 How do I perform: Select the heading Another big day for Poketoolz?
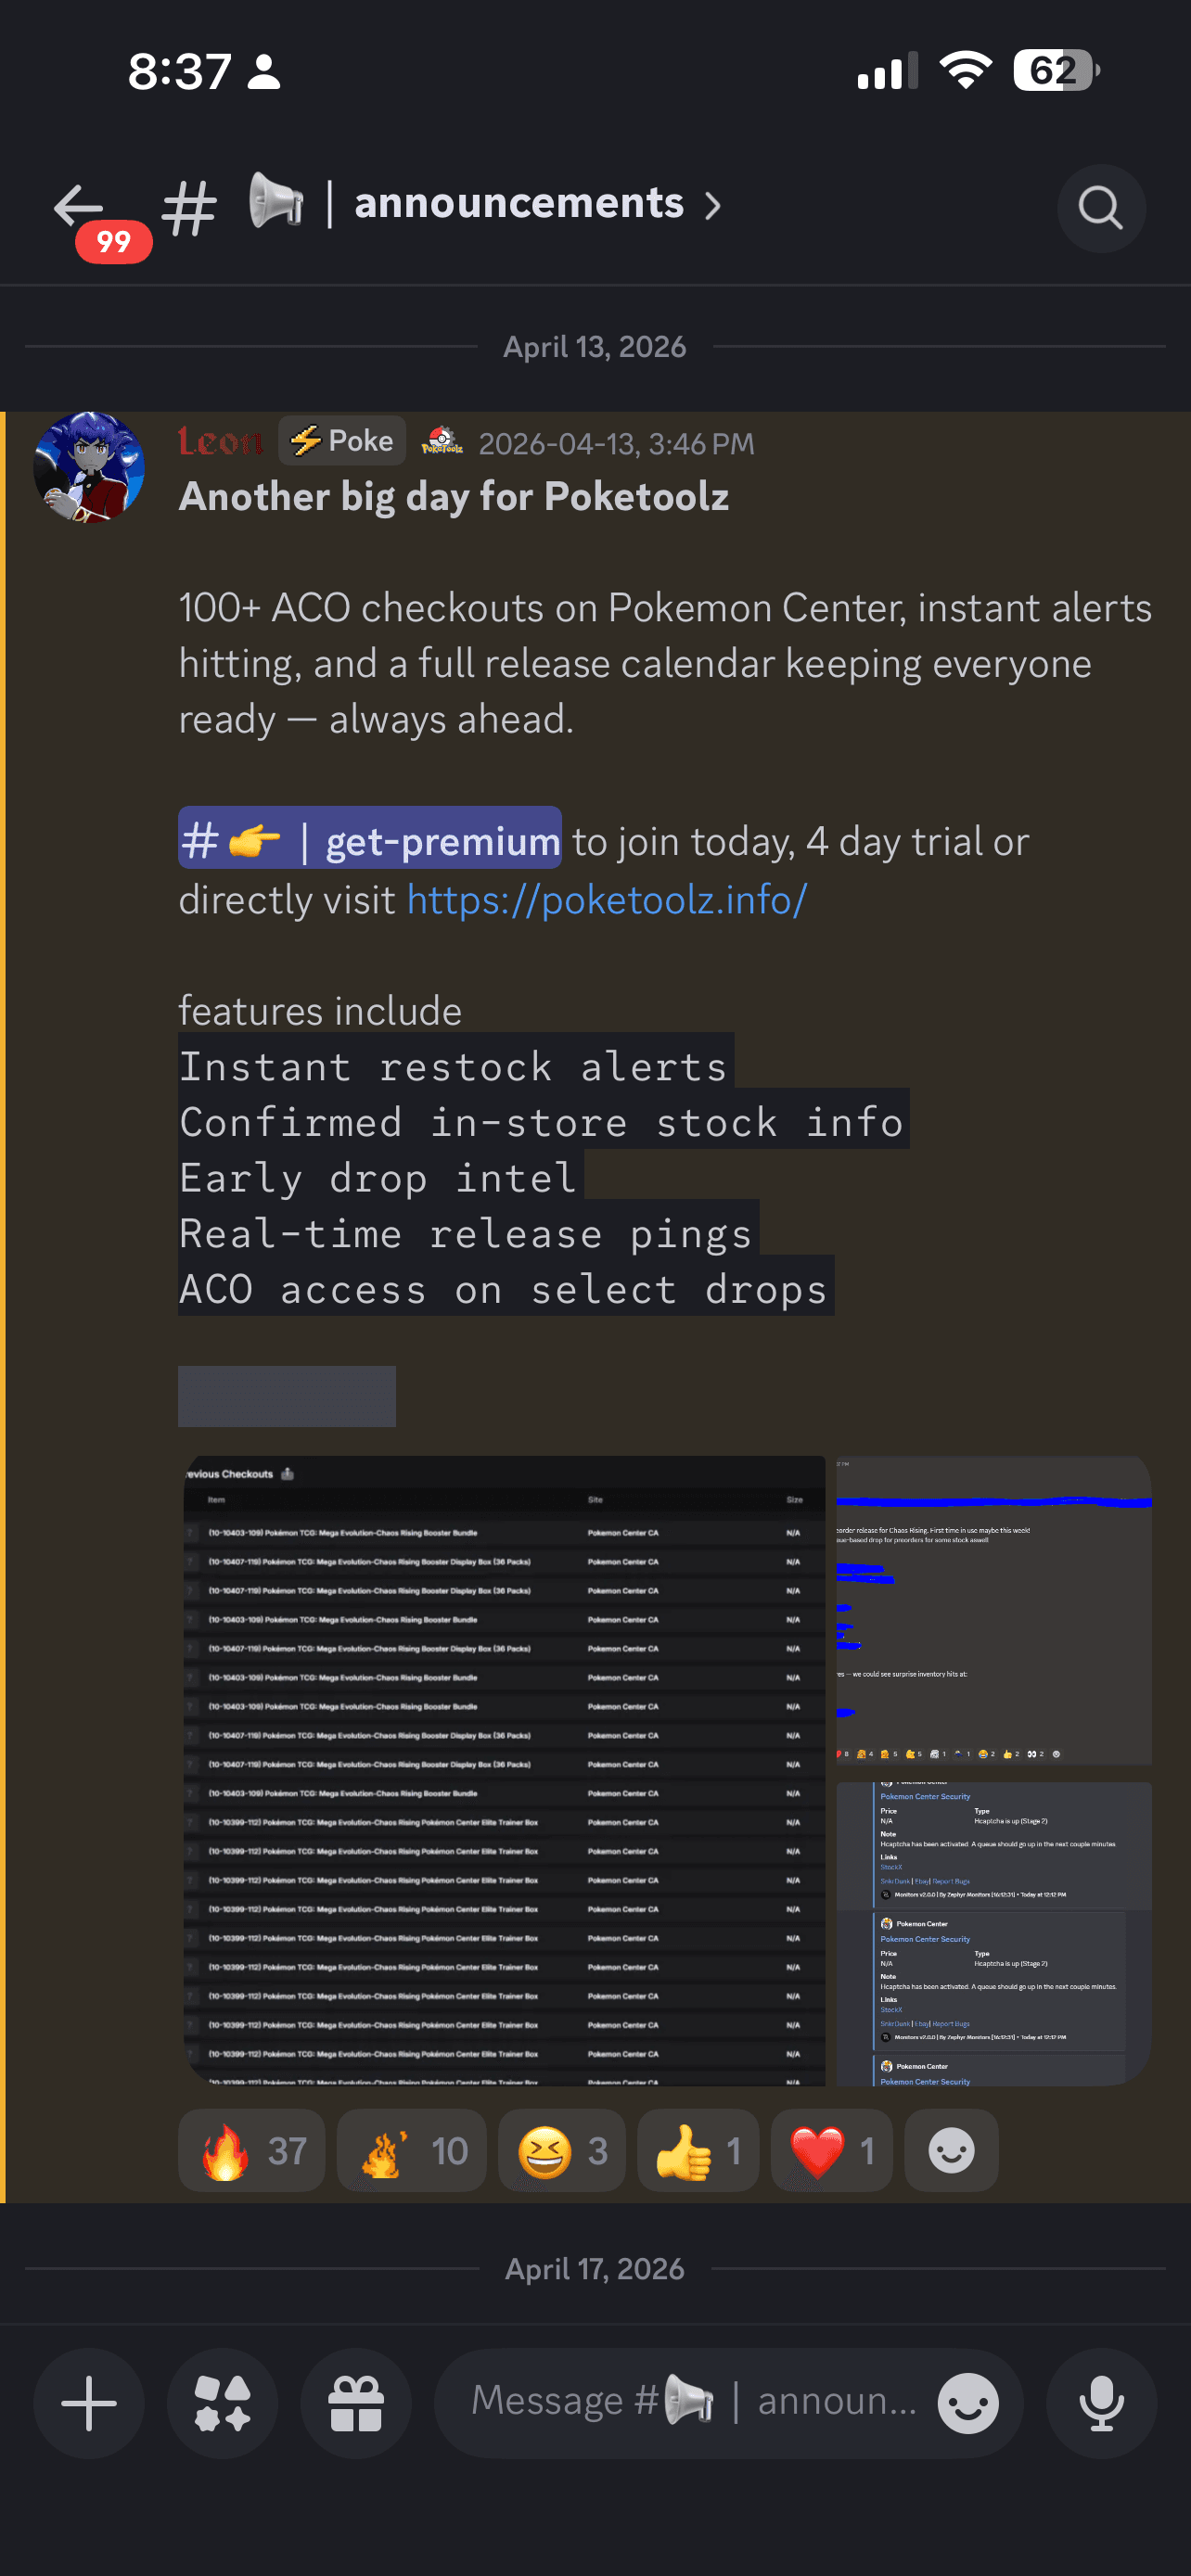click(454, 496)
